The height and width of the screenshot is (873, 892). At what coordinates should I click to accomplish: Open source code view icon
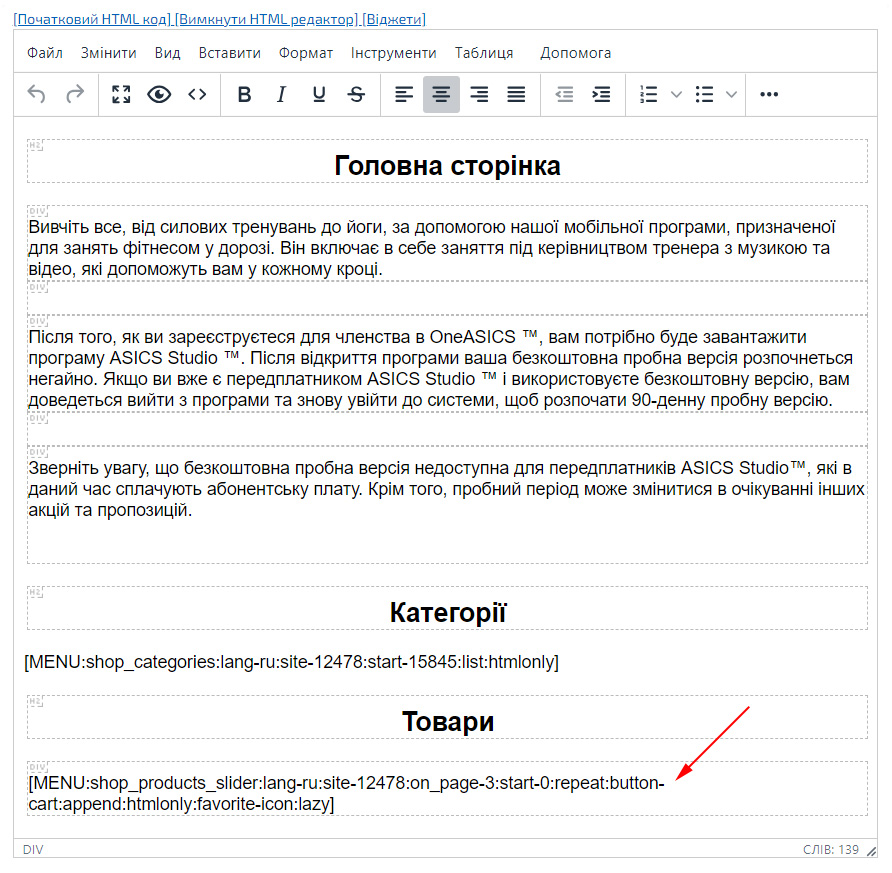(x=197, y=94)
